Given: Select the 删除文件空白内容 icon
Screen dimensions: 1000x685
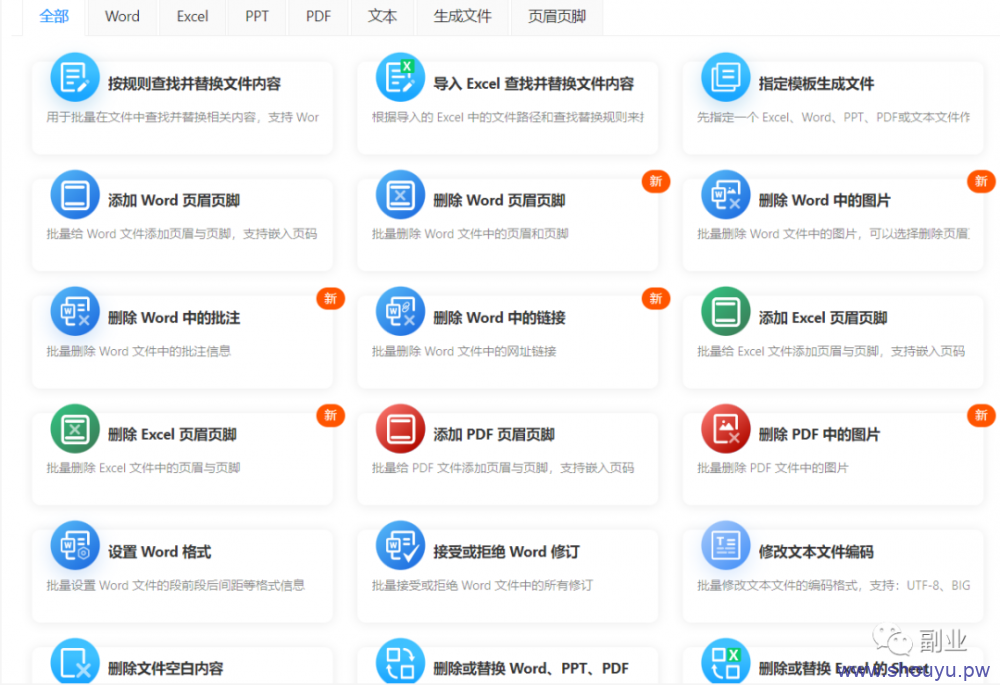Looking at the screenshot, I should [75, 661].
